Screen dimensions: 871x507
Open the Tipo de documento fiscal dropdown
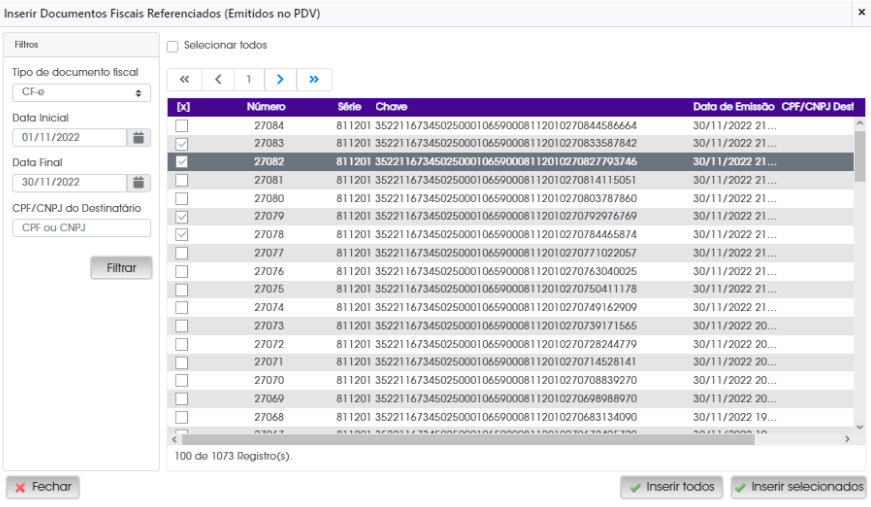click(82, 92)
